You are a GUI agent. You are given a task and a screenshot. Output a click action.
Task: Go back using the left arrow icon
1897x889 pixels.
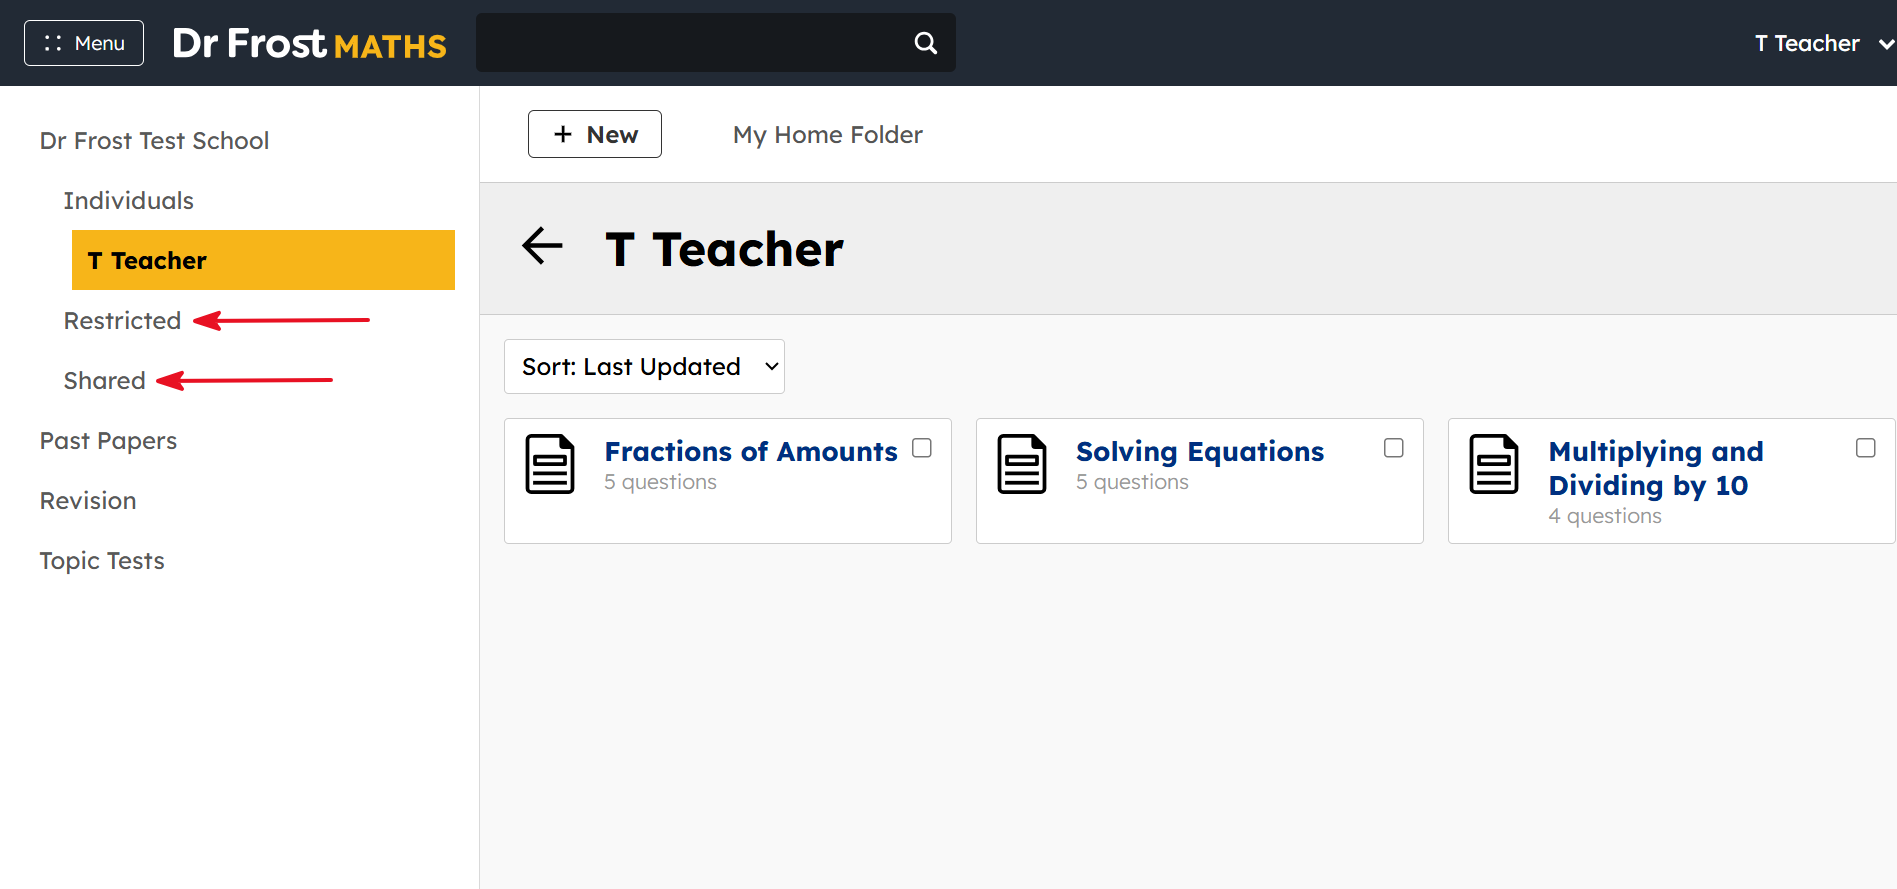tap(542, 246)
